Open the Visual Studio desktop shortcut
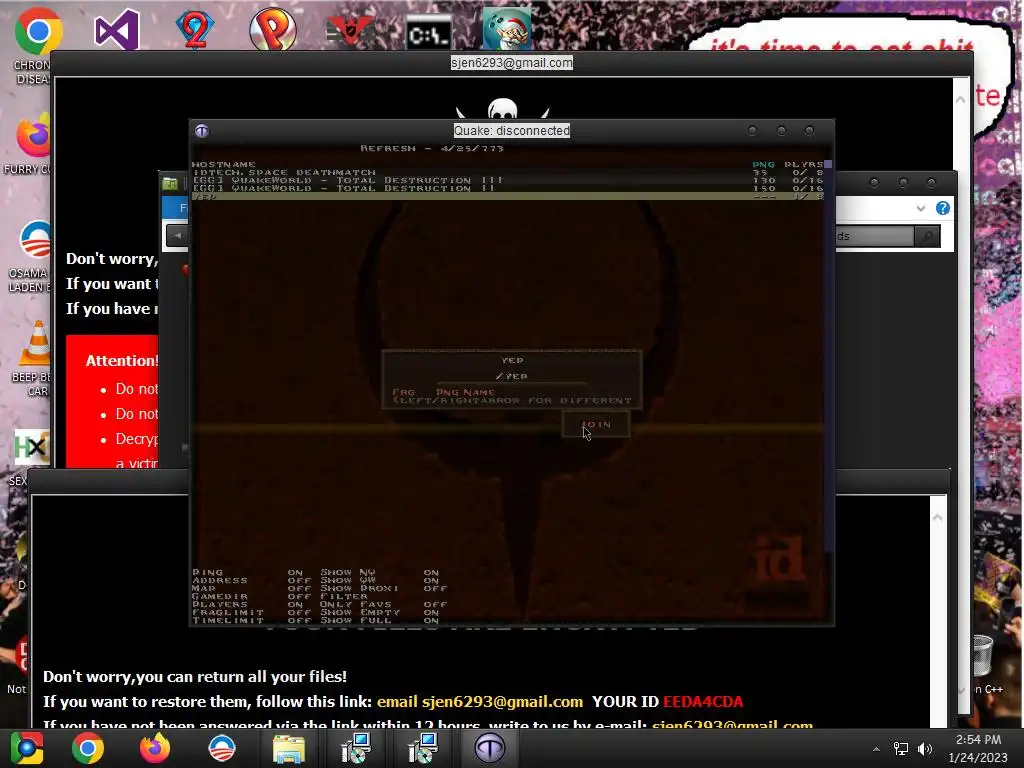 tap(116, 30)
